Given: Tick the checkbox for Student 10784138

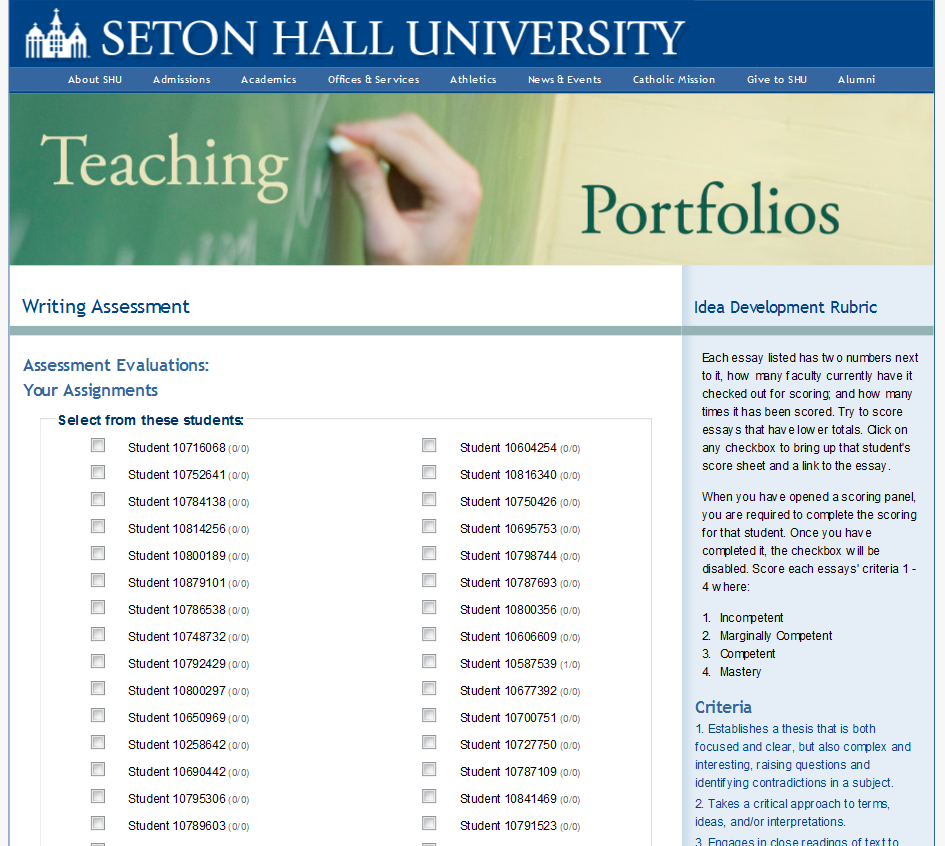Looking at the screenshot, I should 98,500.
